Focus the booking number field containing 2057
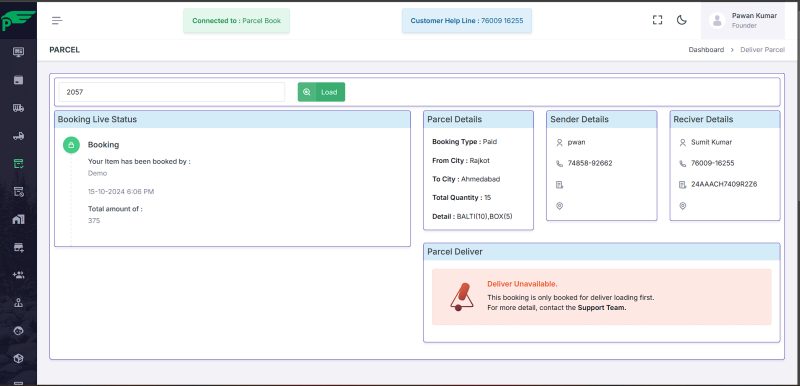The height and width of the screenshot is (386, 800). [171, 92]
